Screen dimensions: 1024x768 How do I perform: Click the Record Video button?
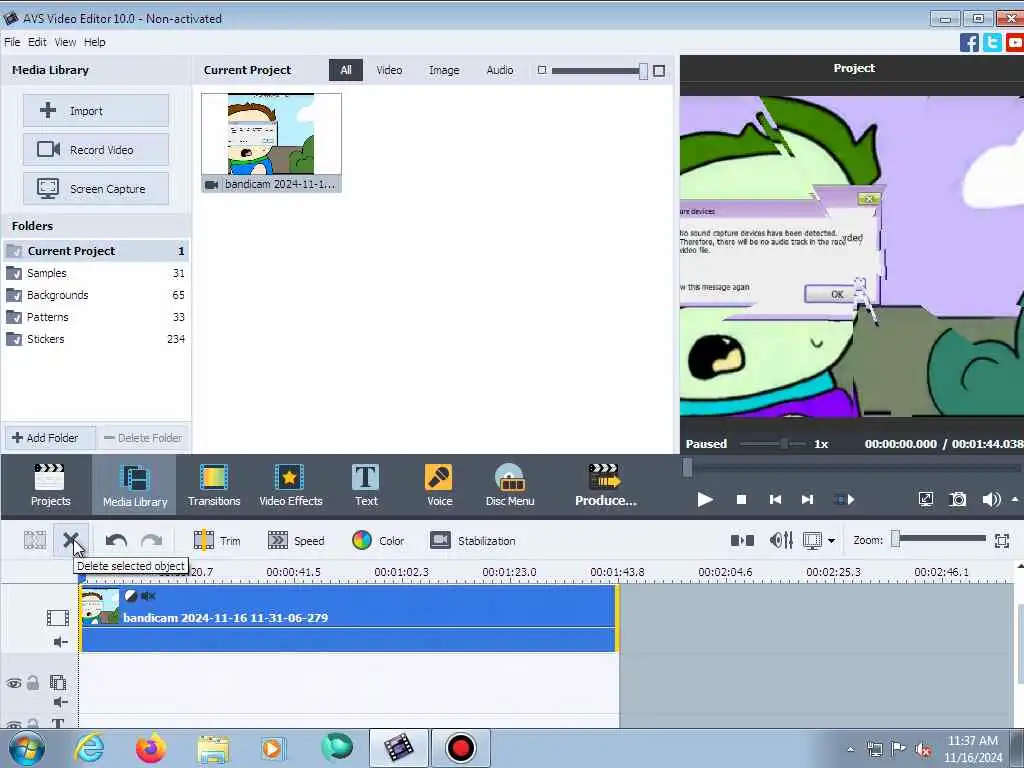coord(96,150)
